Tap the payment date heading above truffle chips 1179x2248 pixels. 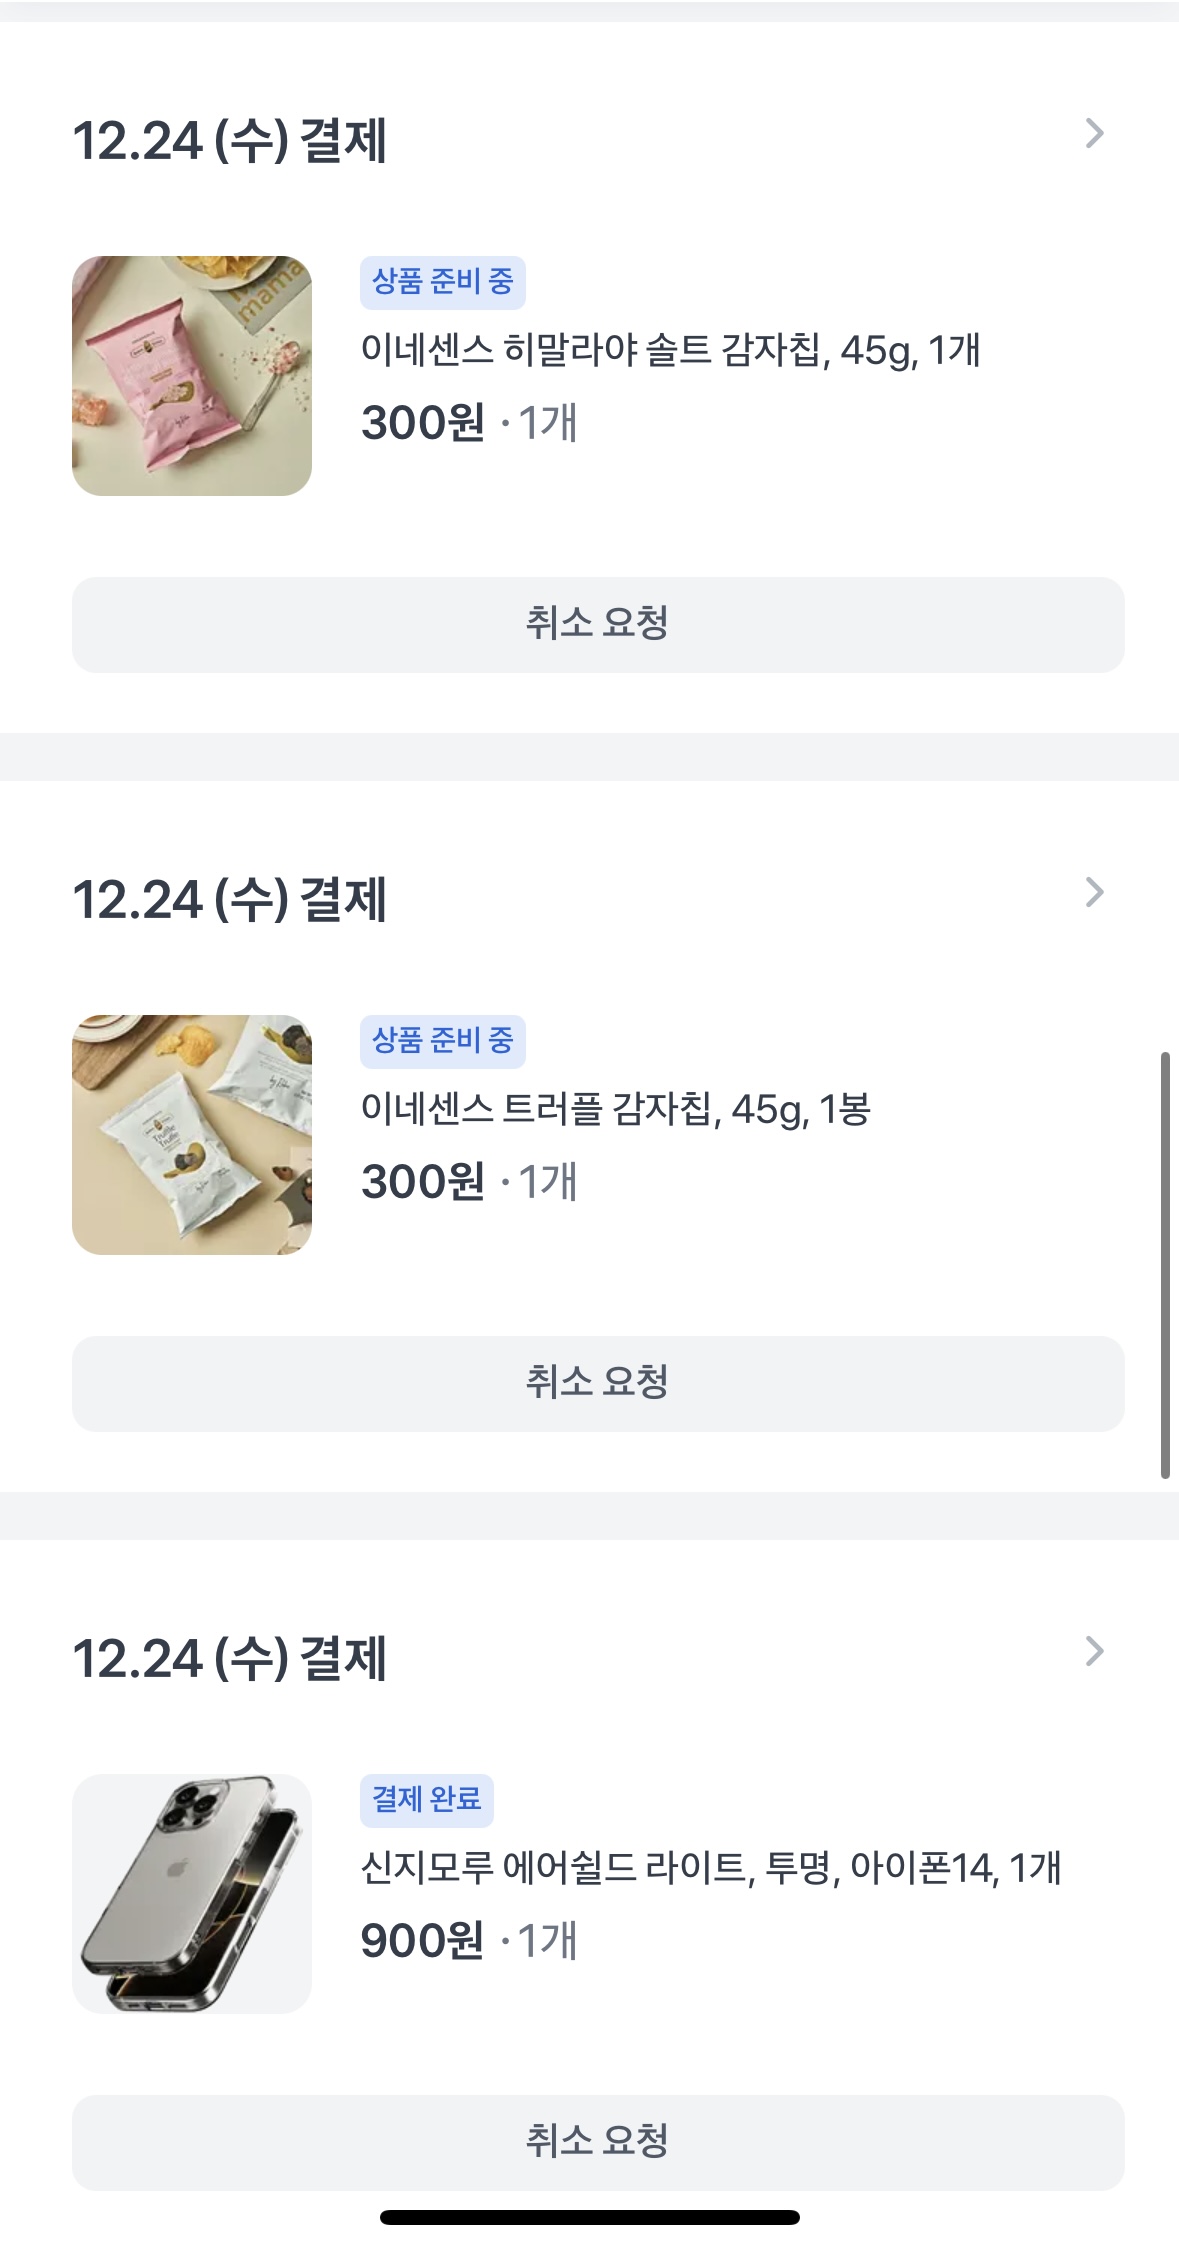click(230, 899)
